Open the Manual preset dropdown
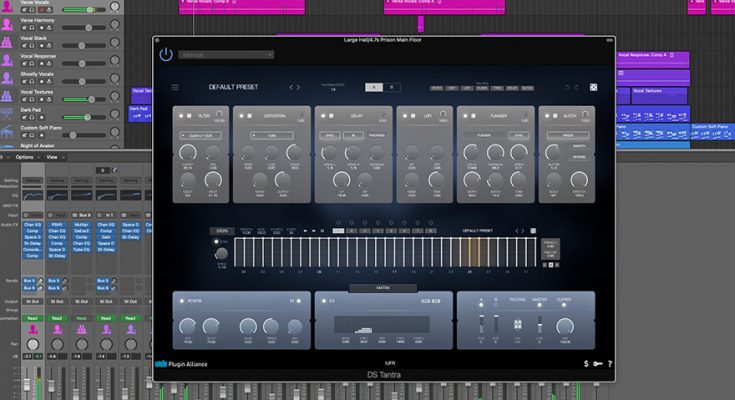Screen dimensions: 735x400 227,55
